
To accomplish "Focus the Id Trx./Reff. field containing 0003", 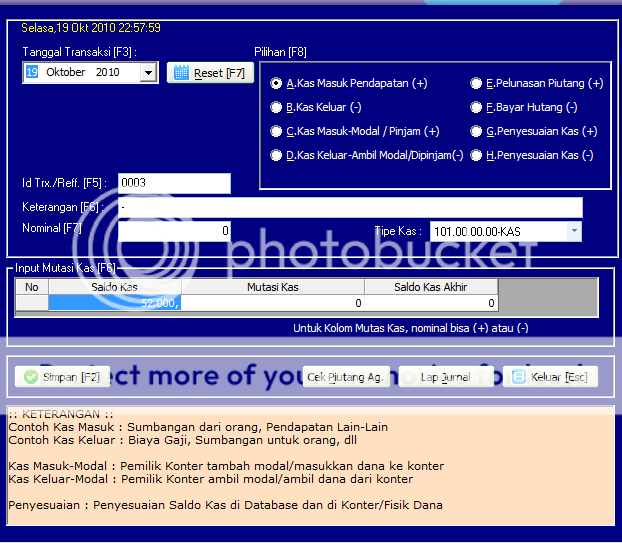I will click(x=174, y=183).
